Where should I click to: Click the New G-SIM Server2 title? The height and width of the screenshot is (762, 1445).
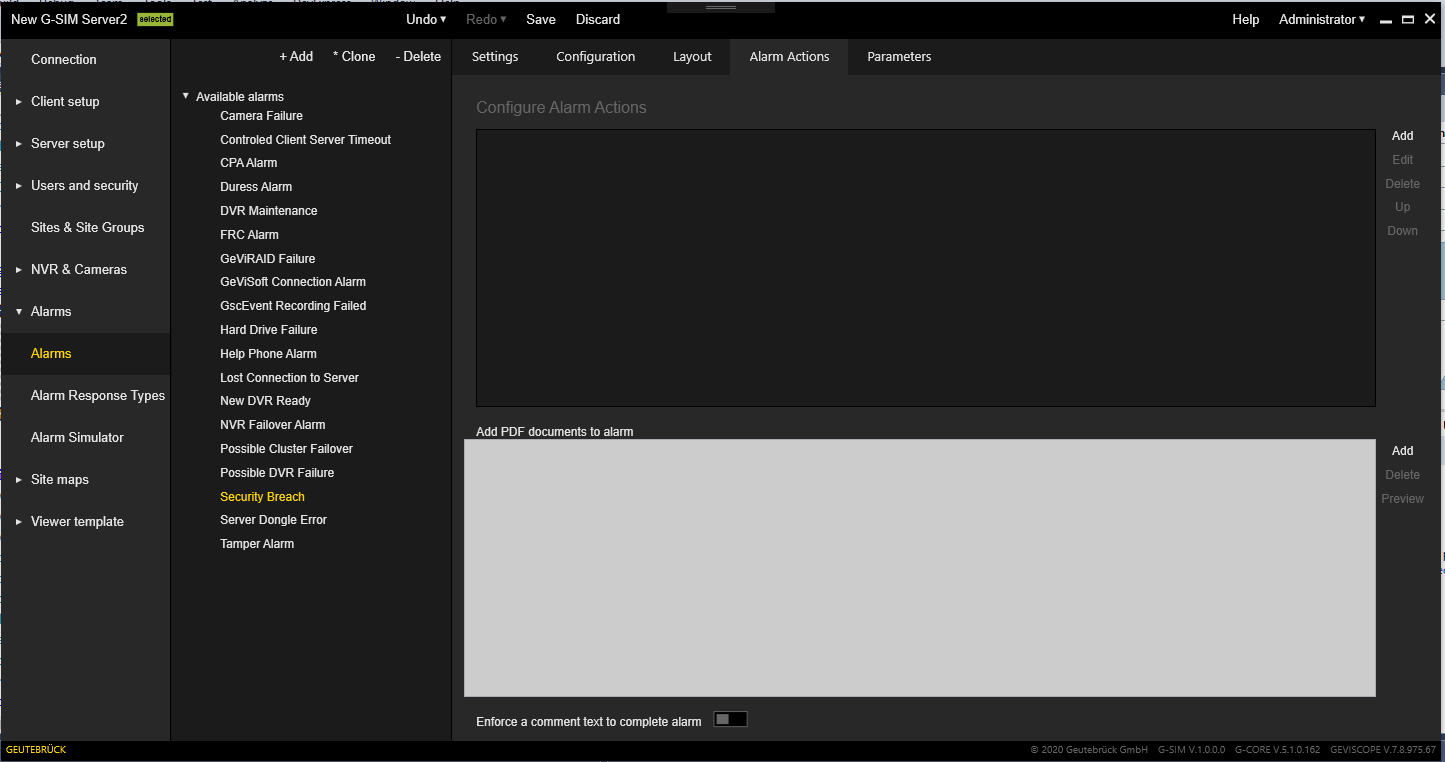[x=69, y=19]
